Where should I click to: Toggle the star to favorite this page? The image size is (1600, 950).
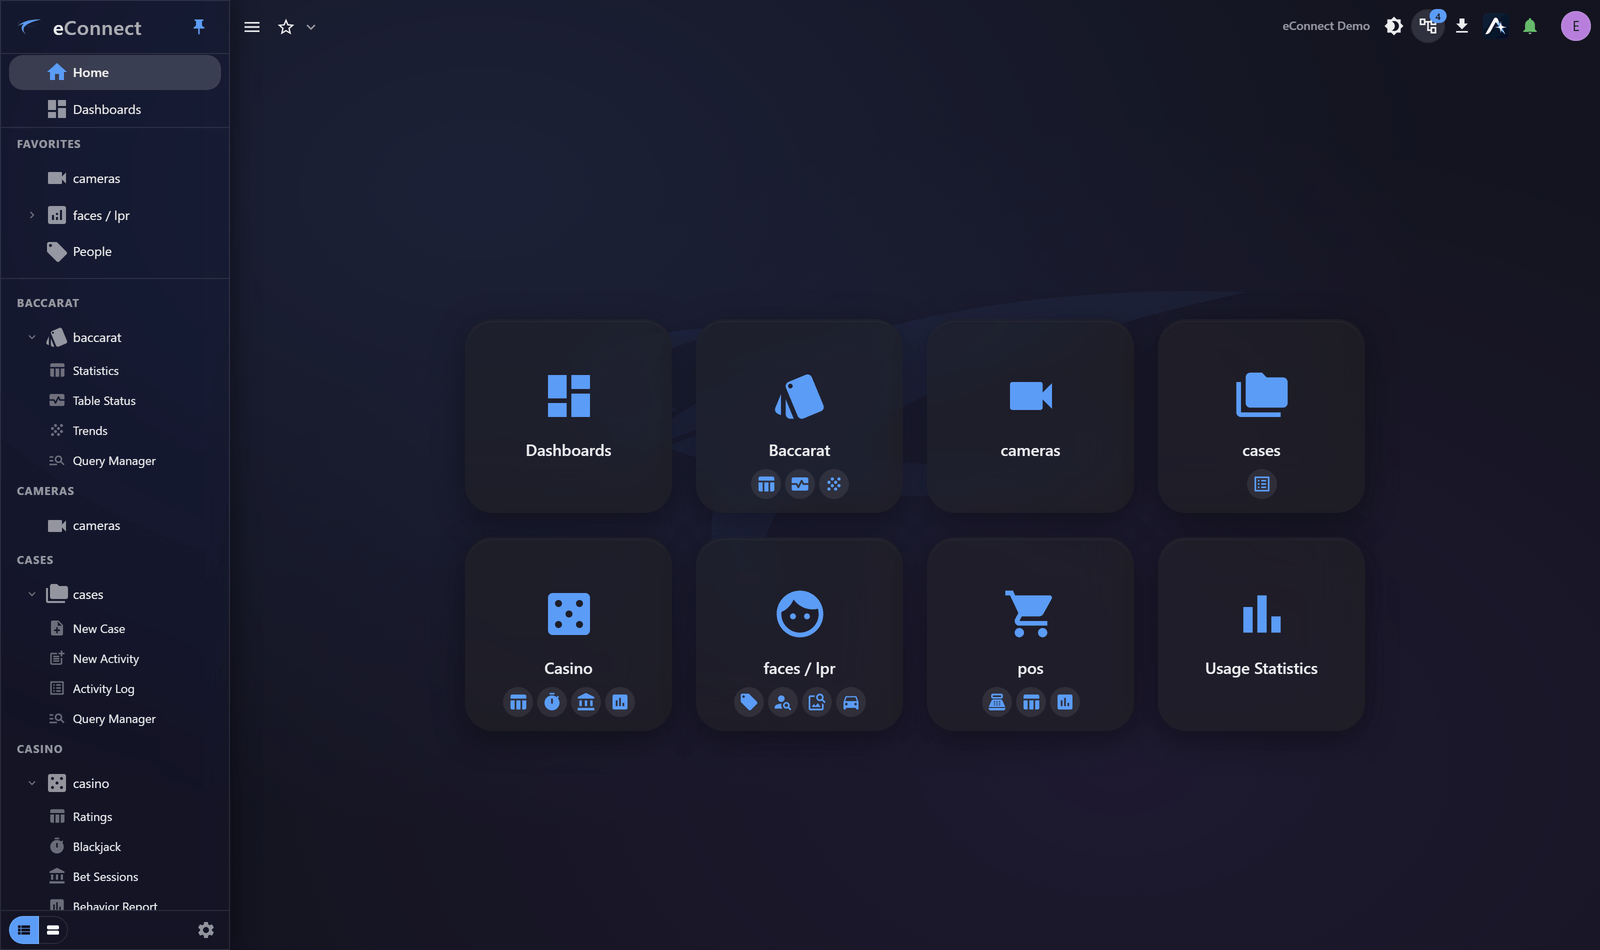tap(286, 27)
